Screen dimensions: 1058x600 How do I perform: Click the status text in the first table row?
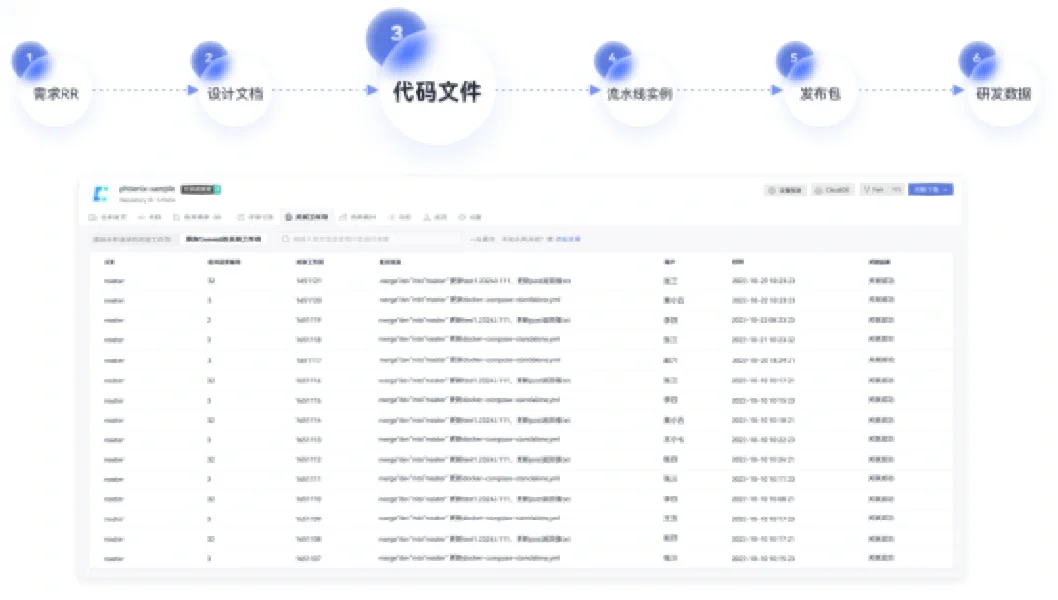(x=880, y=280)
